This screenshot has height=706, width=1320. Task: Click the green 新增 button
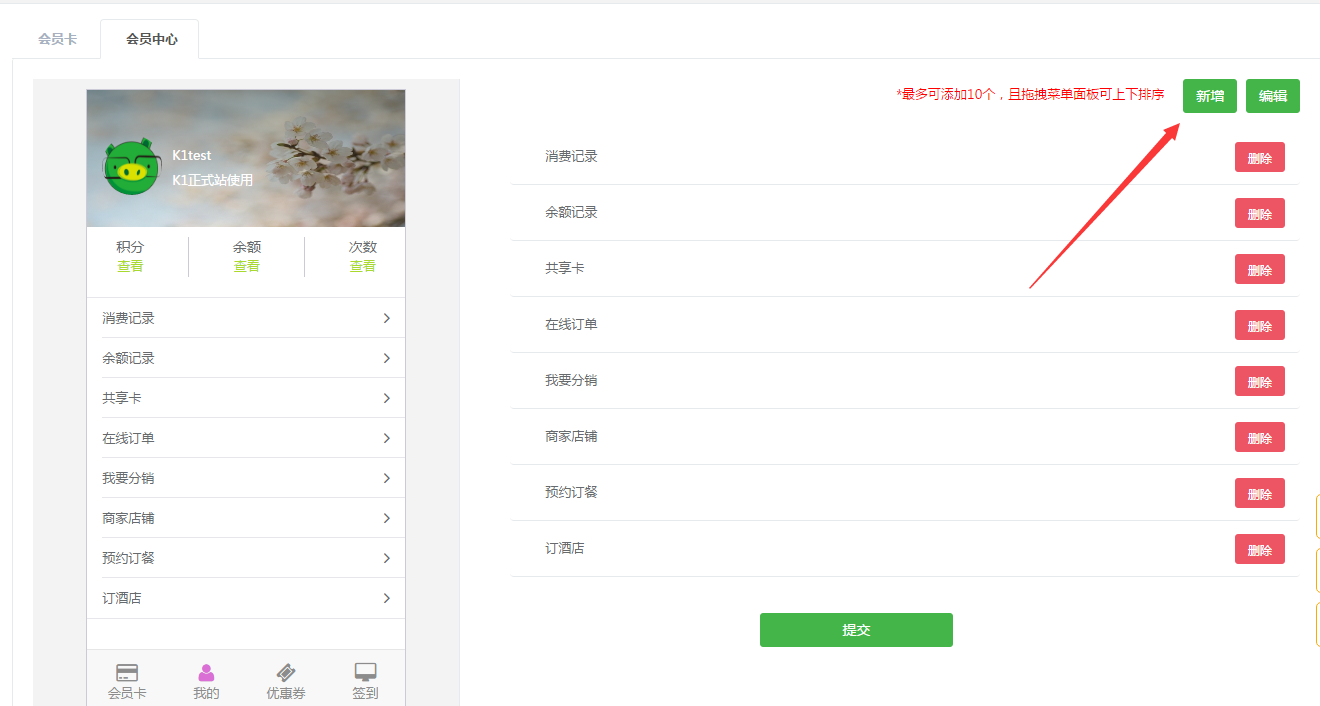(x=1210, y=96)
